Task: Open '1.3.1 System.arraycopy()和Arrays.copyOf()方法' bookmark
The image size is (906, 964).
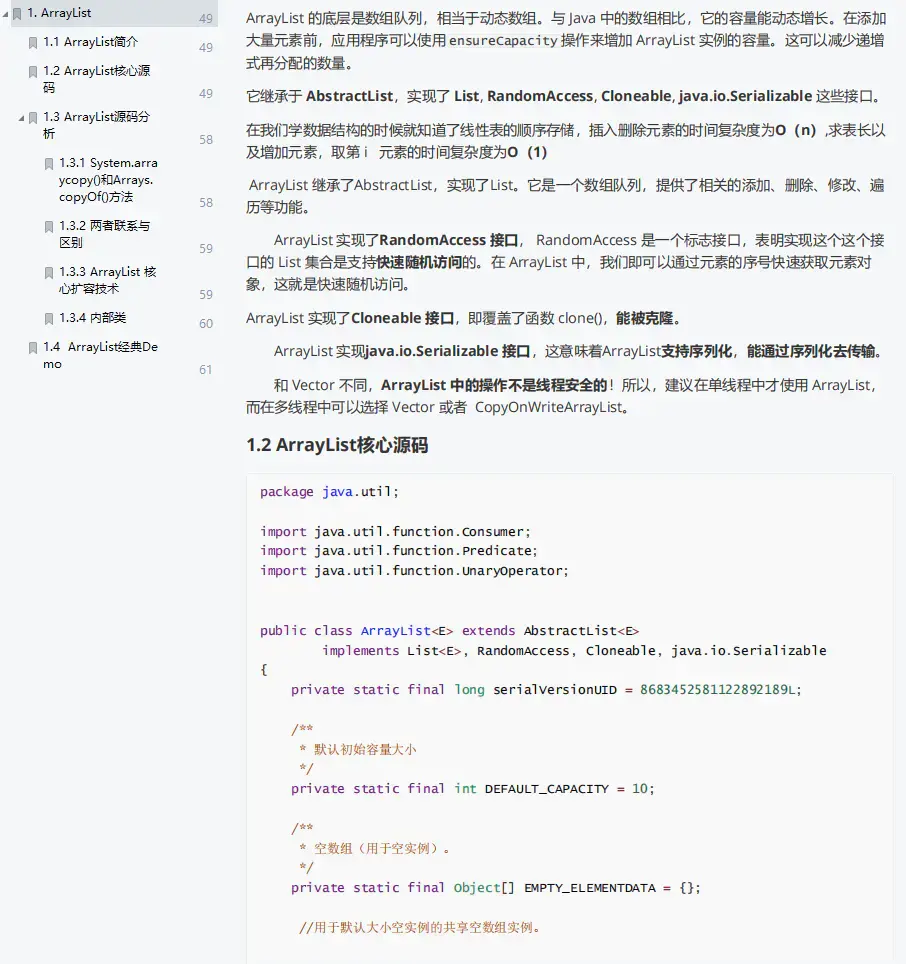Action: point(108,180)
